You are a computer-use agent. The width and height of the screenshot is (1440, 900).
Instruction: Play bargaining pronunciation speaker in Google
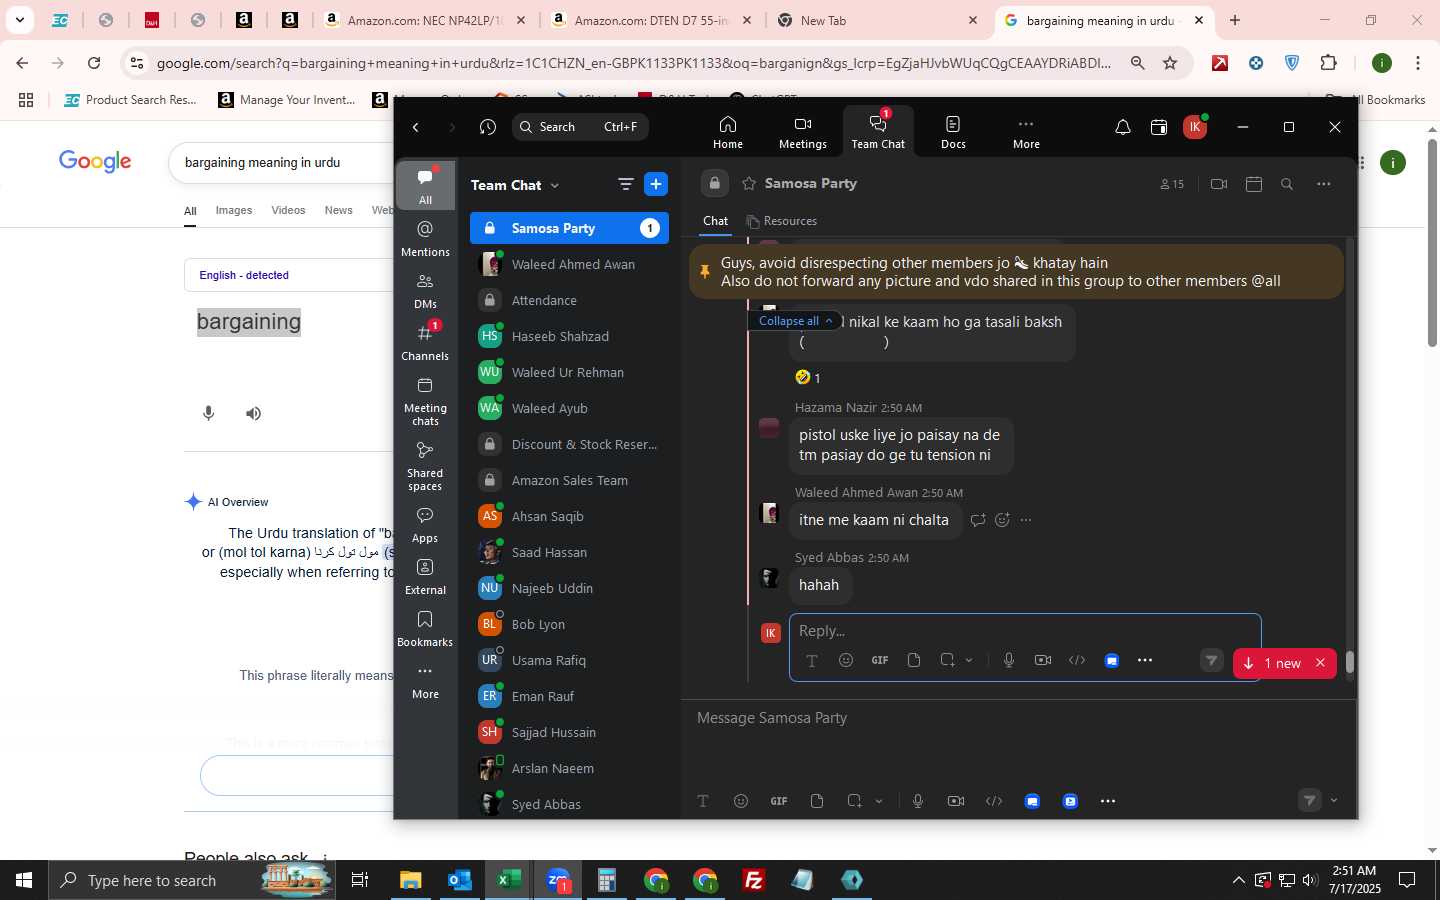point(254,413)
